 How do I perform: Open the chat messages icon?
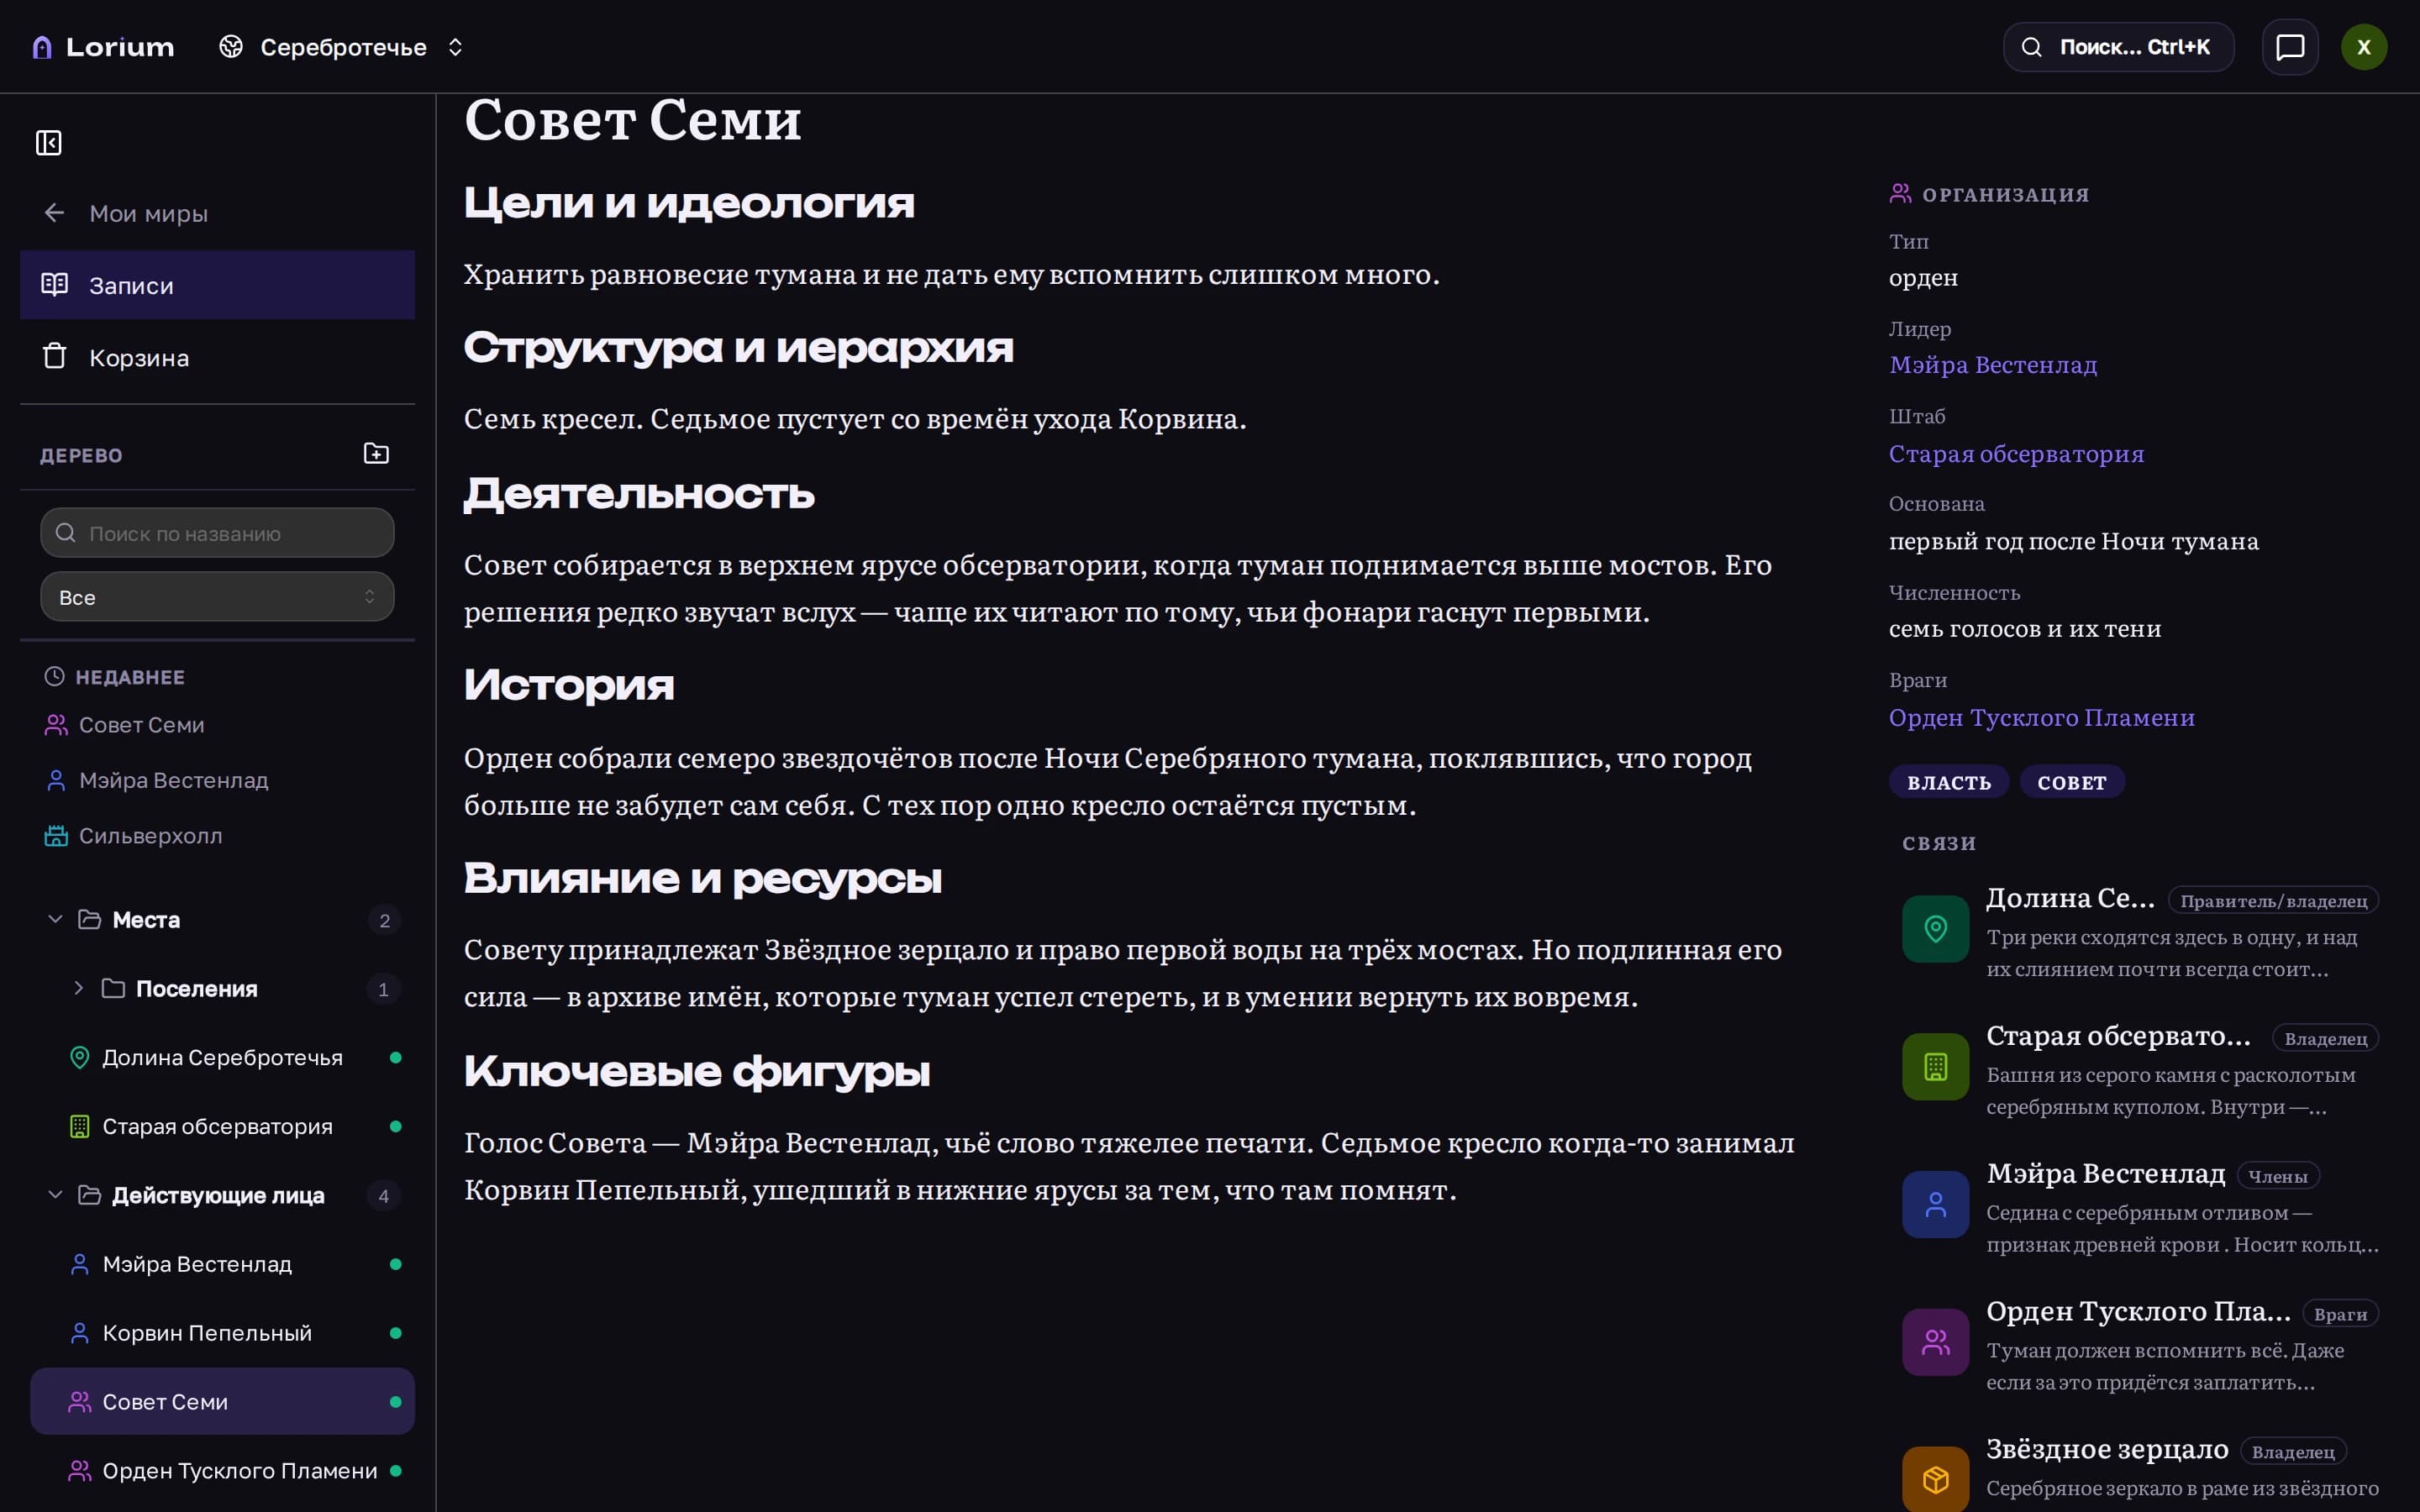pos(2290,47)
